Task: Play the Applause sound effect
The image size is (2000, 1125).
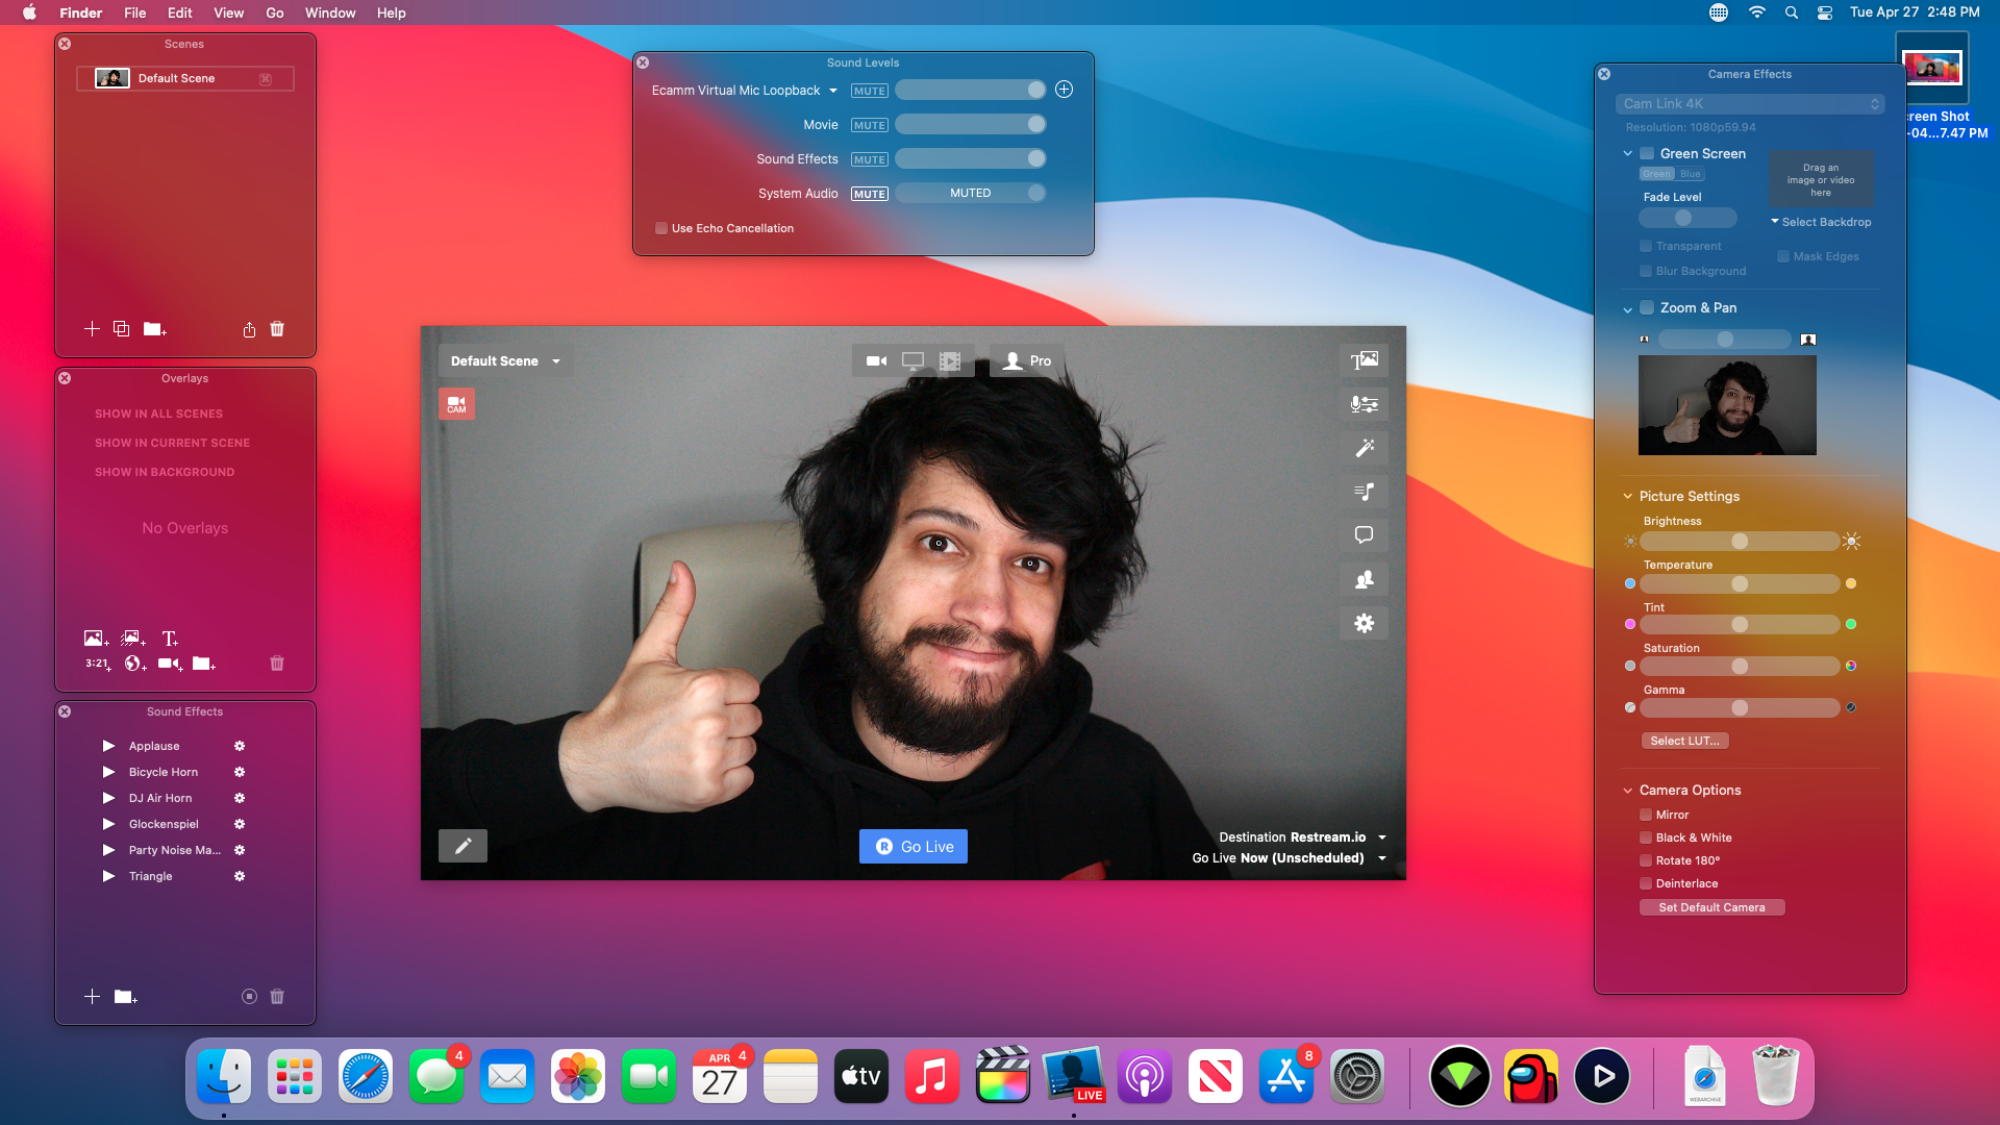Action: coord(109,746)
